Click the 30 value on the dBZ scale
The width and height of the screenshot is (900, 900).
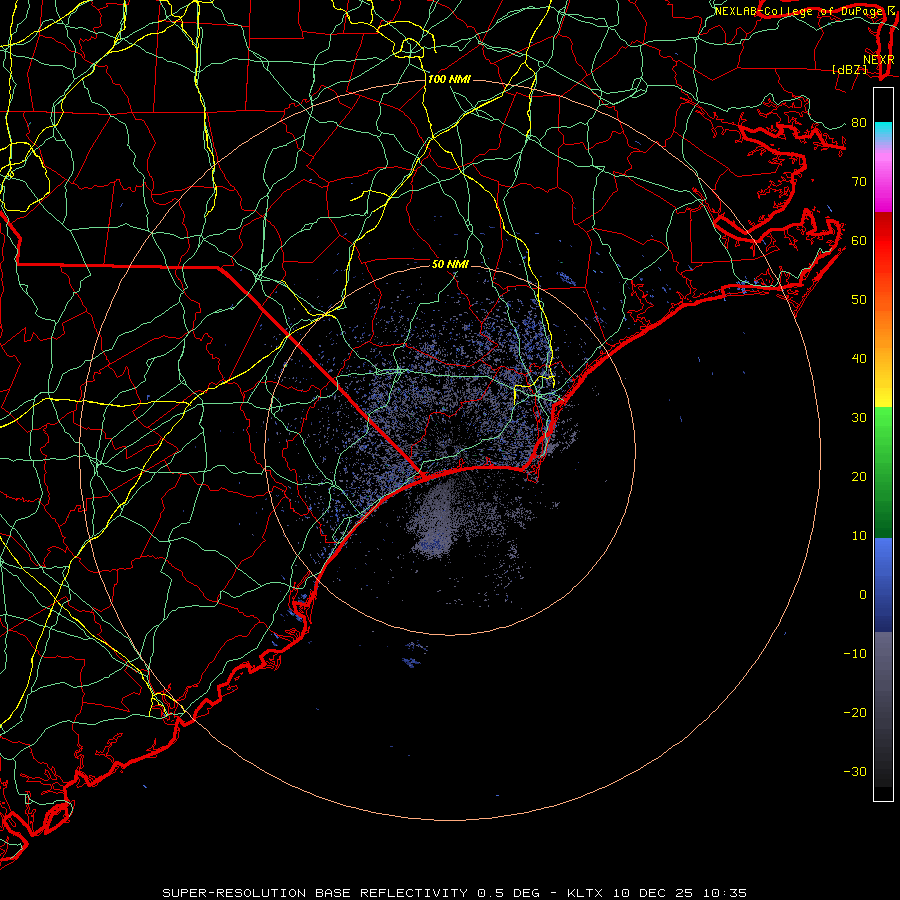pyautogui.click(x=859, y=418)
